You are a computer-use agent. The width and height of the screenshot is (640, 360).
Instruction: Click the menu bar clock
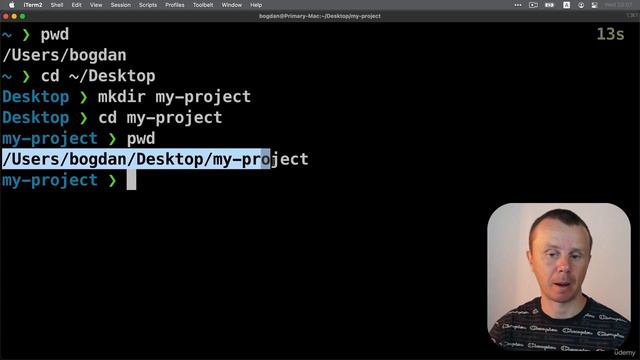[618, 5]
